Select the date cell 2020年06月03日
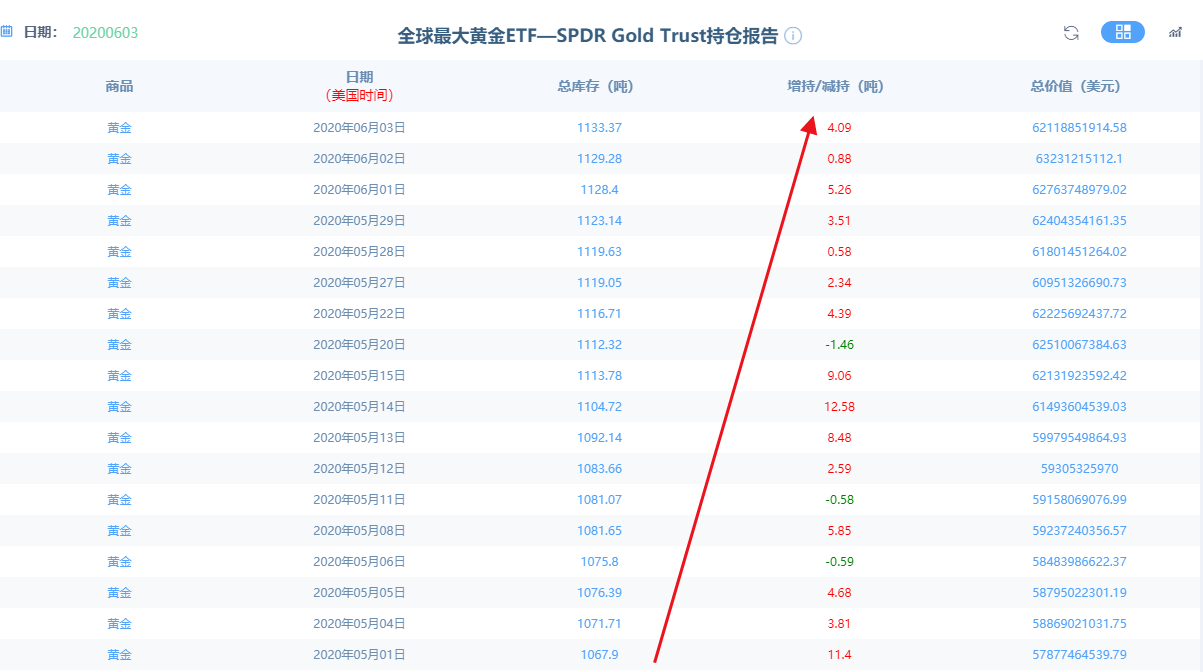The height and width of the screenshot is (672, 1203). tap(359, 128)
